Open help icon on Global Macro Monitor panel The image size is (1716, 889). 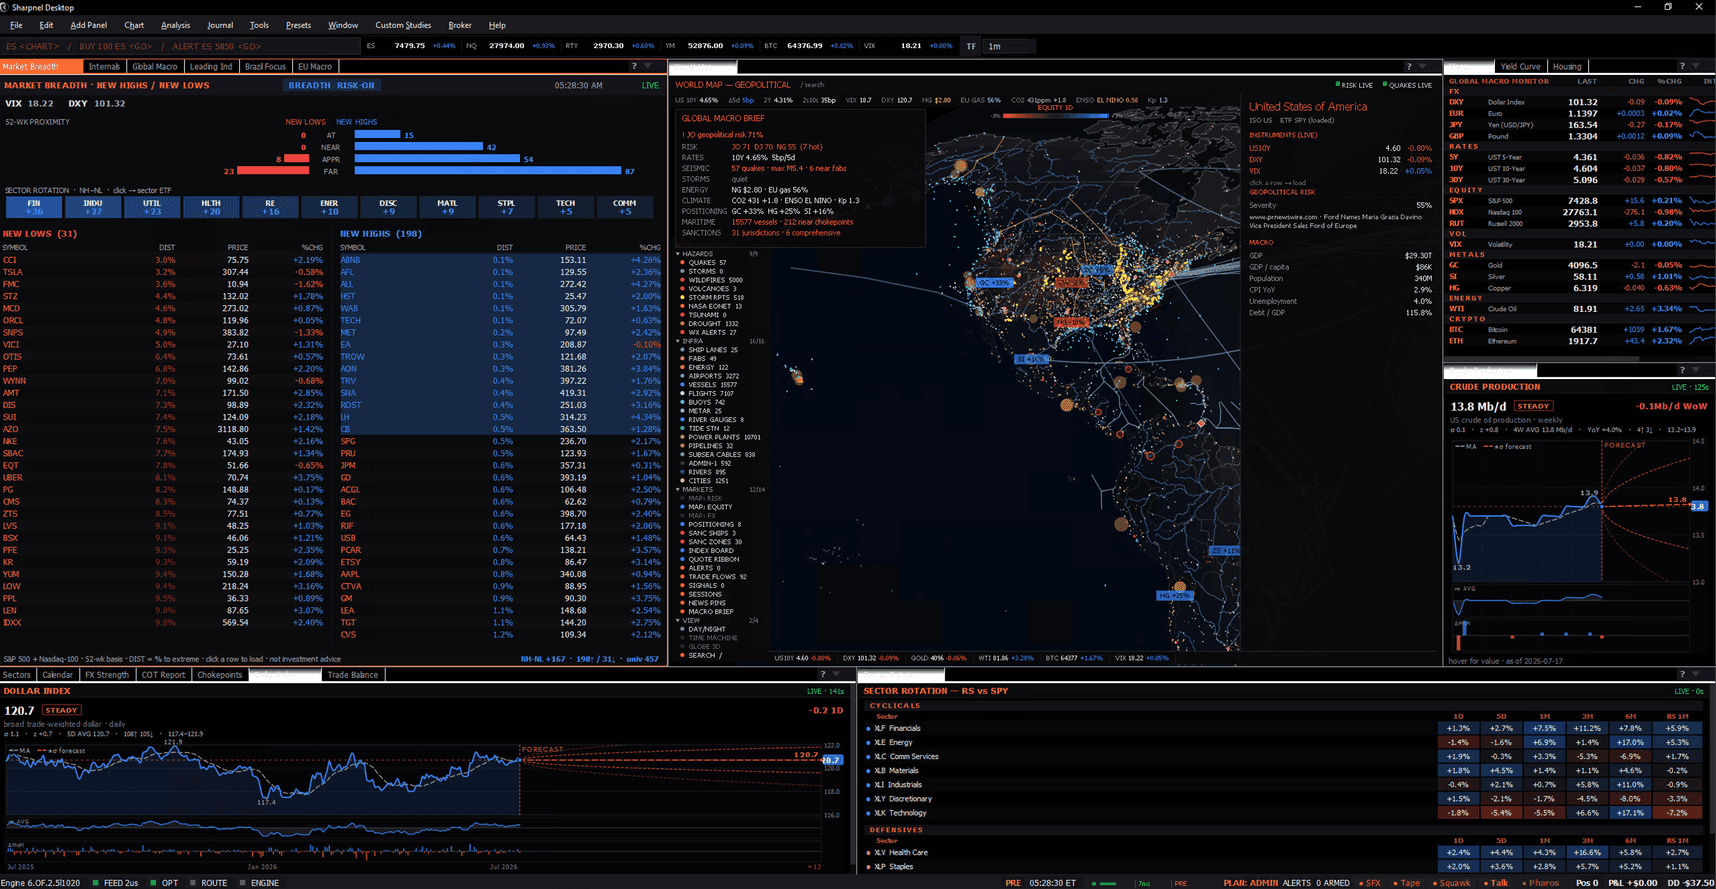click(1682, 66)
